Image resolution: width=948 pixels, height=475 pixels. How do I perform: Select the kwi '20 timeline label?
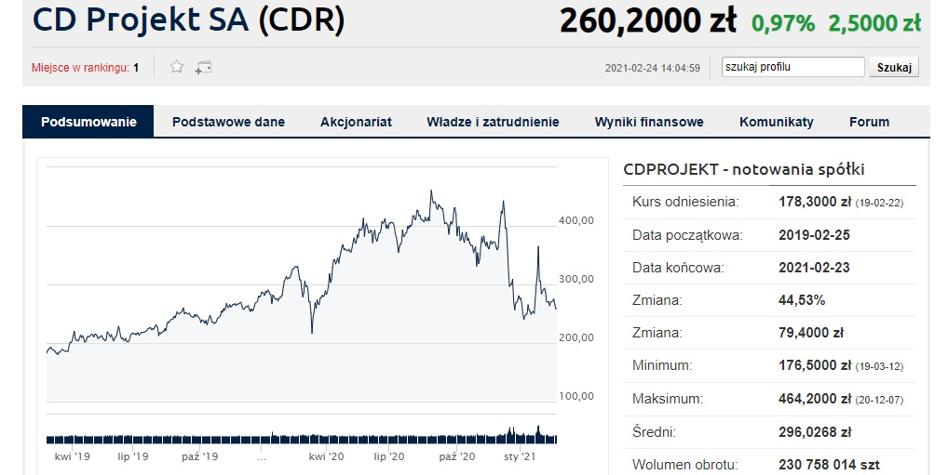[326, 457]
